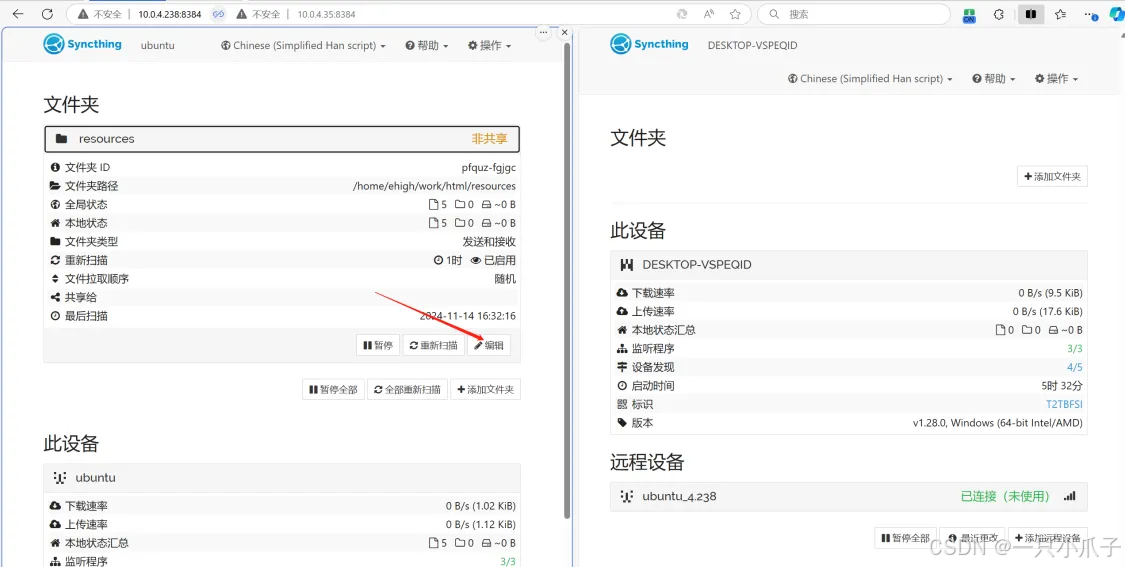Open 最近更改 in DESKTOP-VSPEQID pane
The width and height of the screenshot is (1125, 567).
[x=972, y=538]
